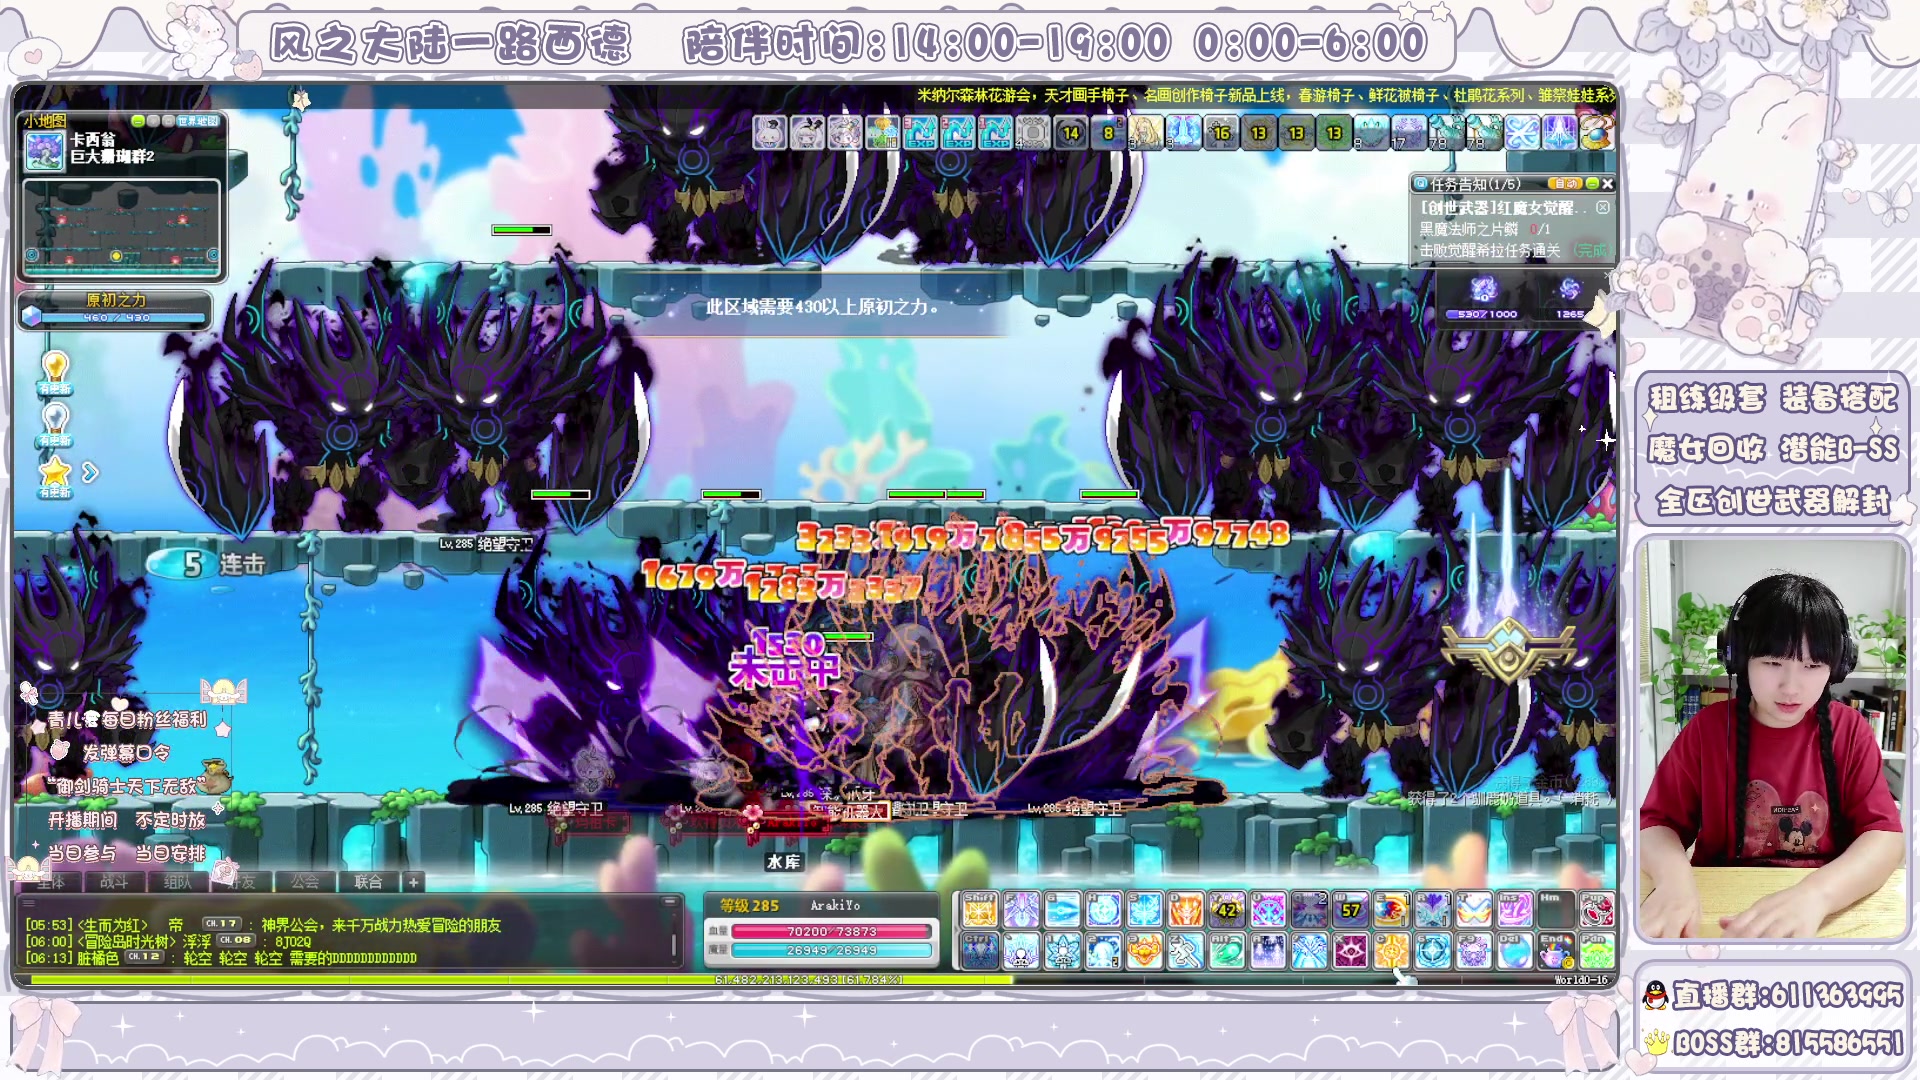The image size is (1920, 1080).
Task: Select the H hotkey skill slot
Action: tap(1103, 910)
